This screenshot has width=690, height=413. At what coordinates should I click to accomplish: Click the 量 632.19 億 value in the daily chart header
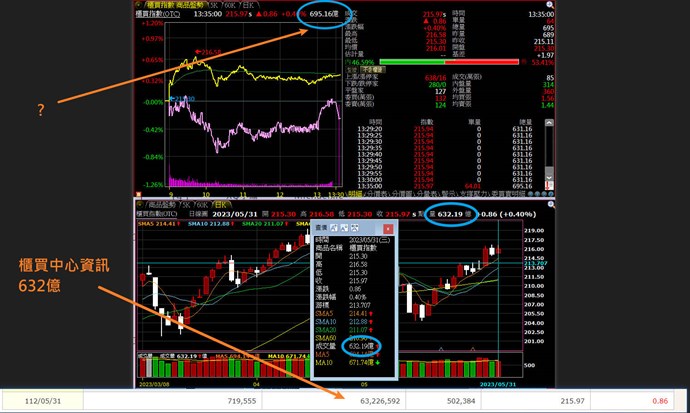[x=450, y=214]
